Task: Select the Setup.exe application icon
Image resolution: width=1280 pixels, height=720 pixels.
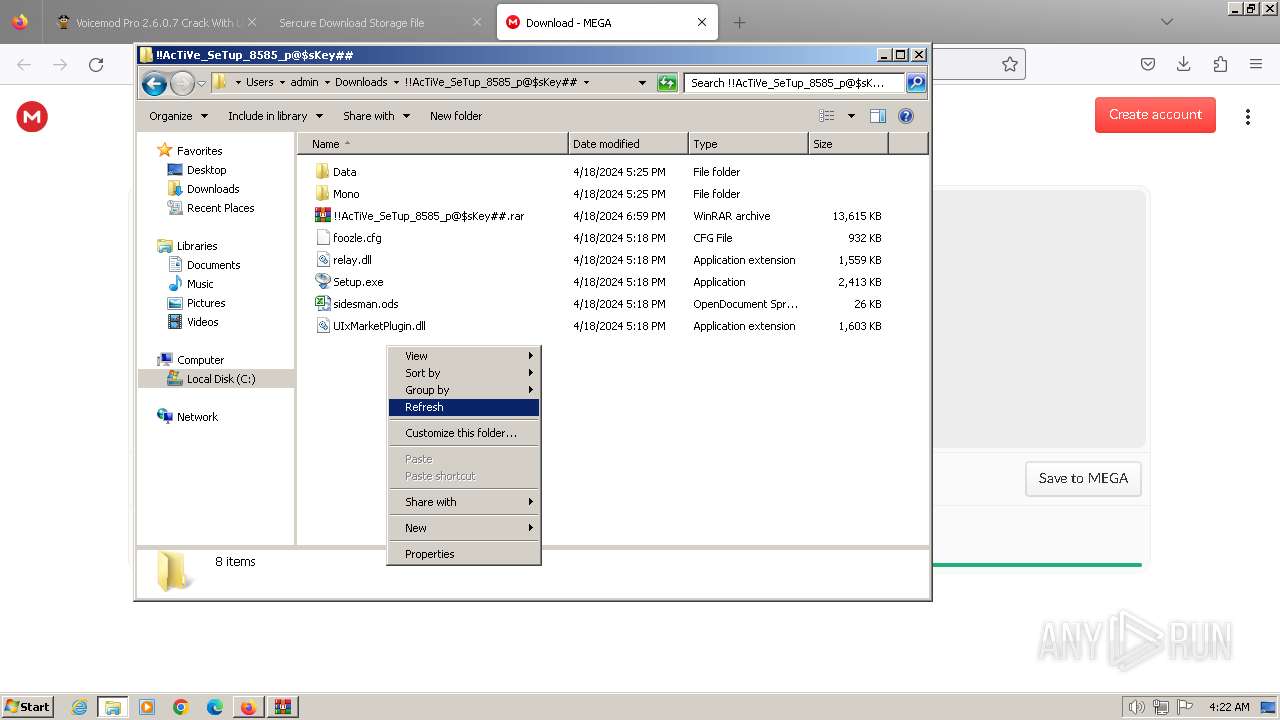Action: coord(322,282)
